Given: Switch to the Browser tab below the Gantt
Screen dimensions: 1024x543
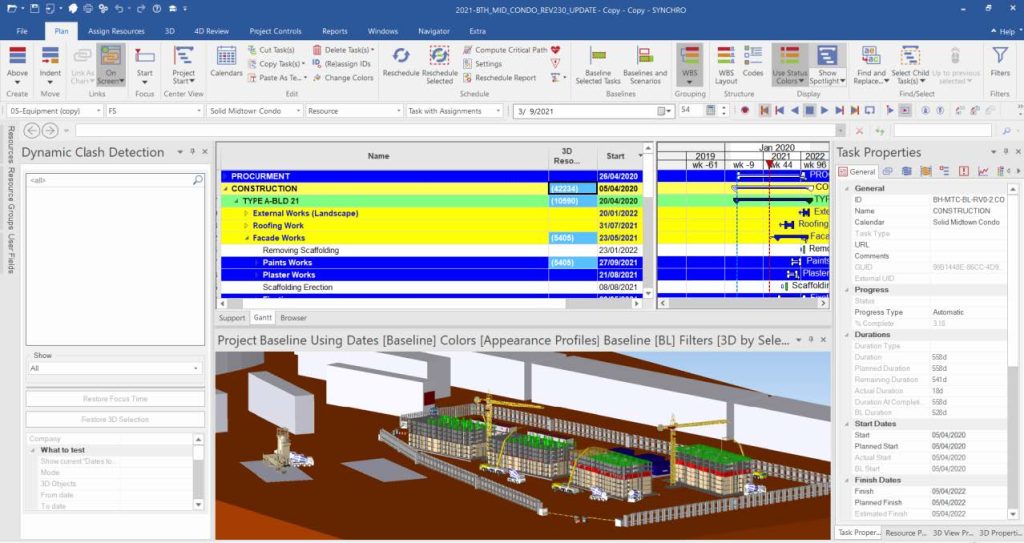Looking at the screenshot, I should [x=293, y=318].
